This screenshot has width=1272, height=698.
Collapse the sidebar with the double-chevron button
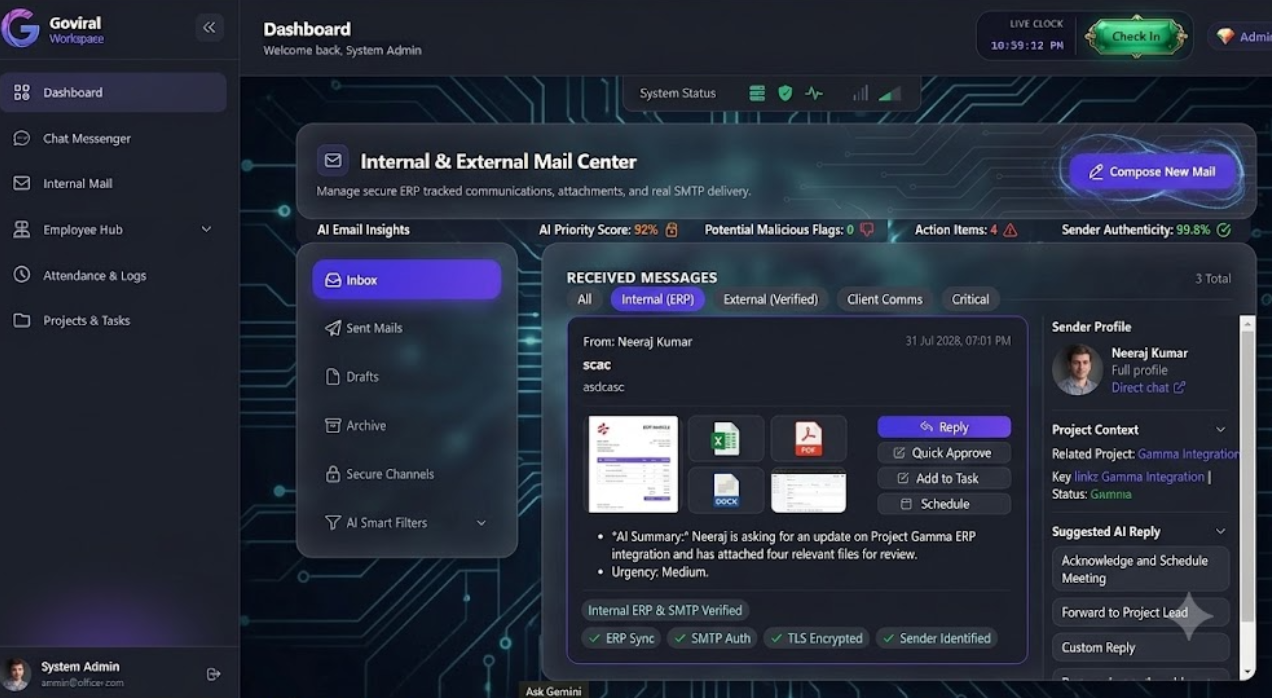pyautogui.click(x=209, y=28)
